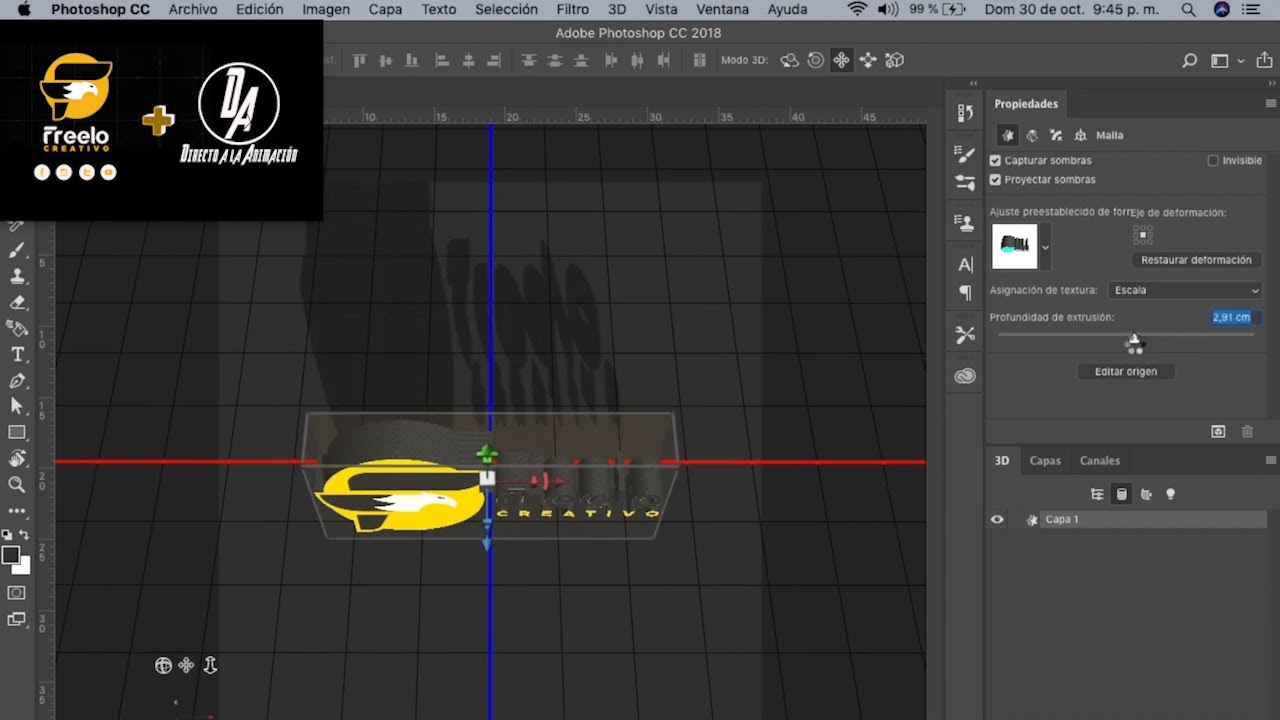Select the Rectangle shape tool

(x=17, y=432)
